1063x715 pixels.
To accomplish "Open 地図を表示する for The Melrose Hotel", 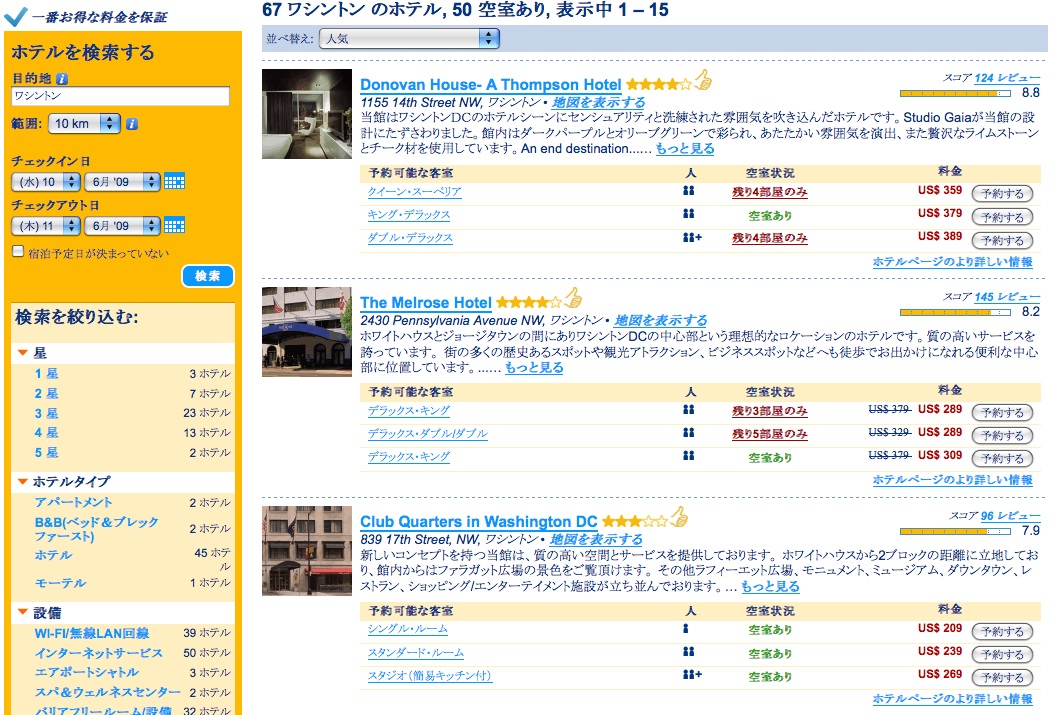I will [x=660, y=321].
